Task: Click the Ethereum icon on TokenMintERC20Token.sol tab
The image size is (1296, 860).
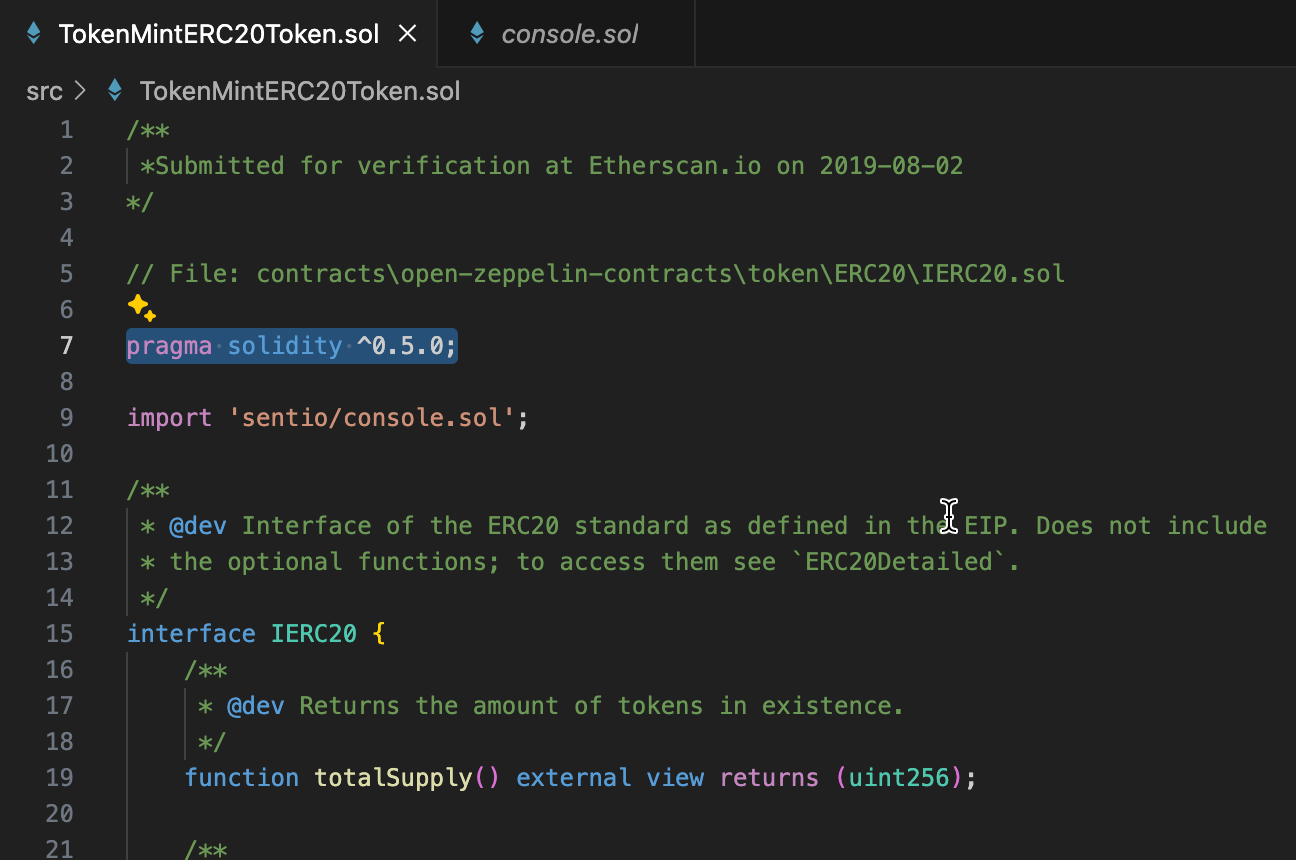Action: tap(34, 33)
